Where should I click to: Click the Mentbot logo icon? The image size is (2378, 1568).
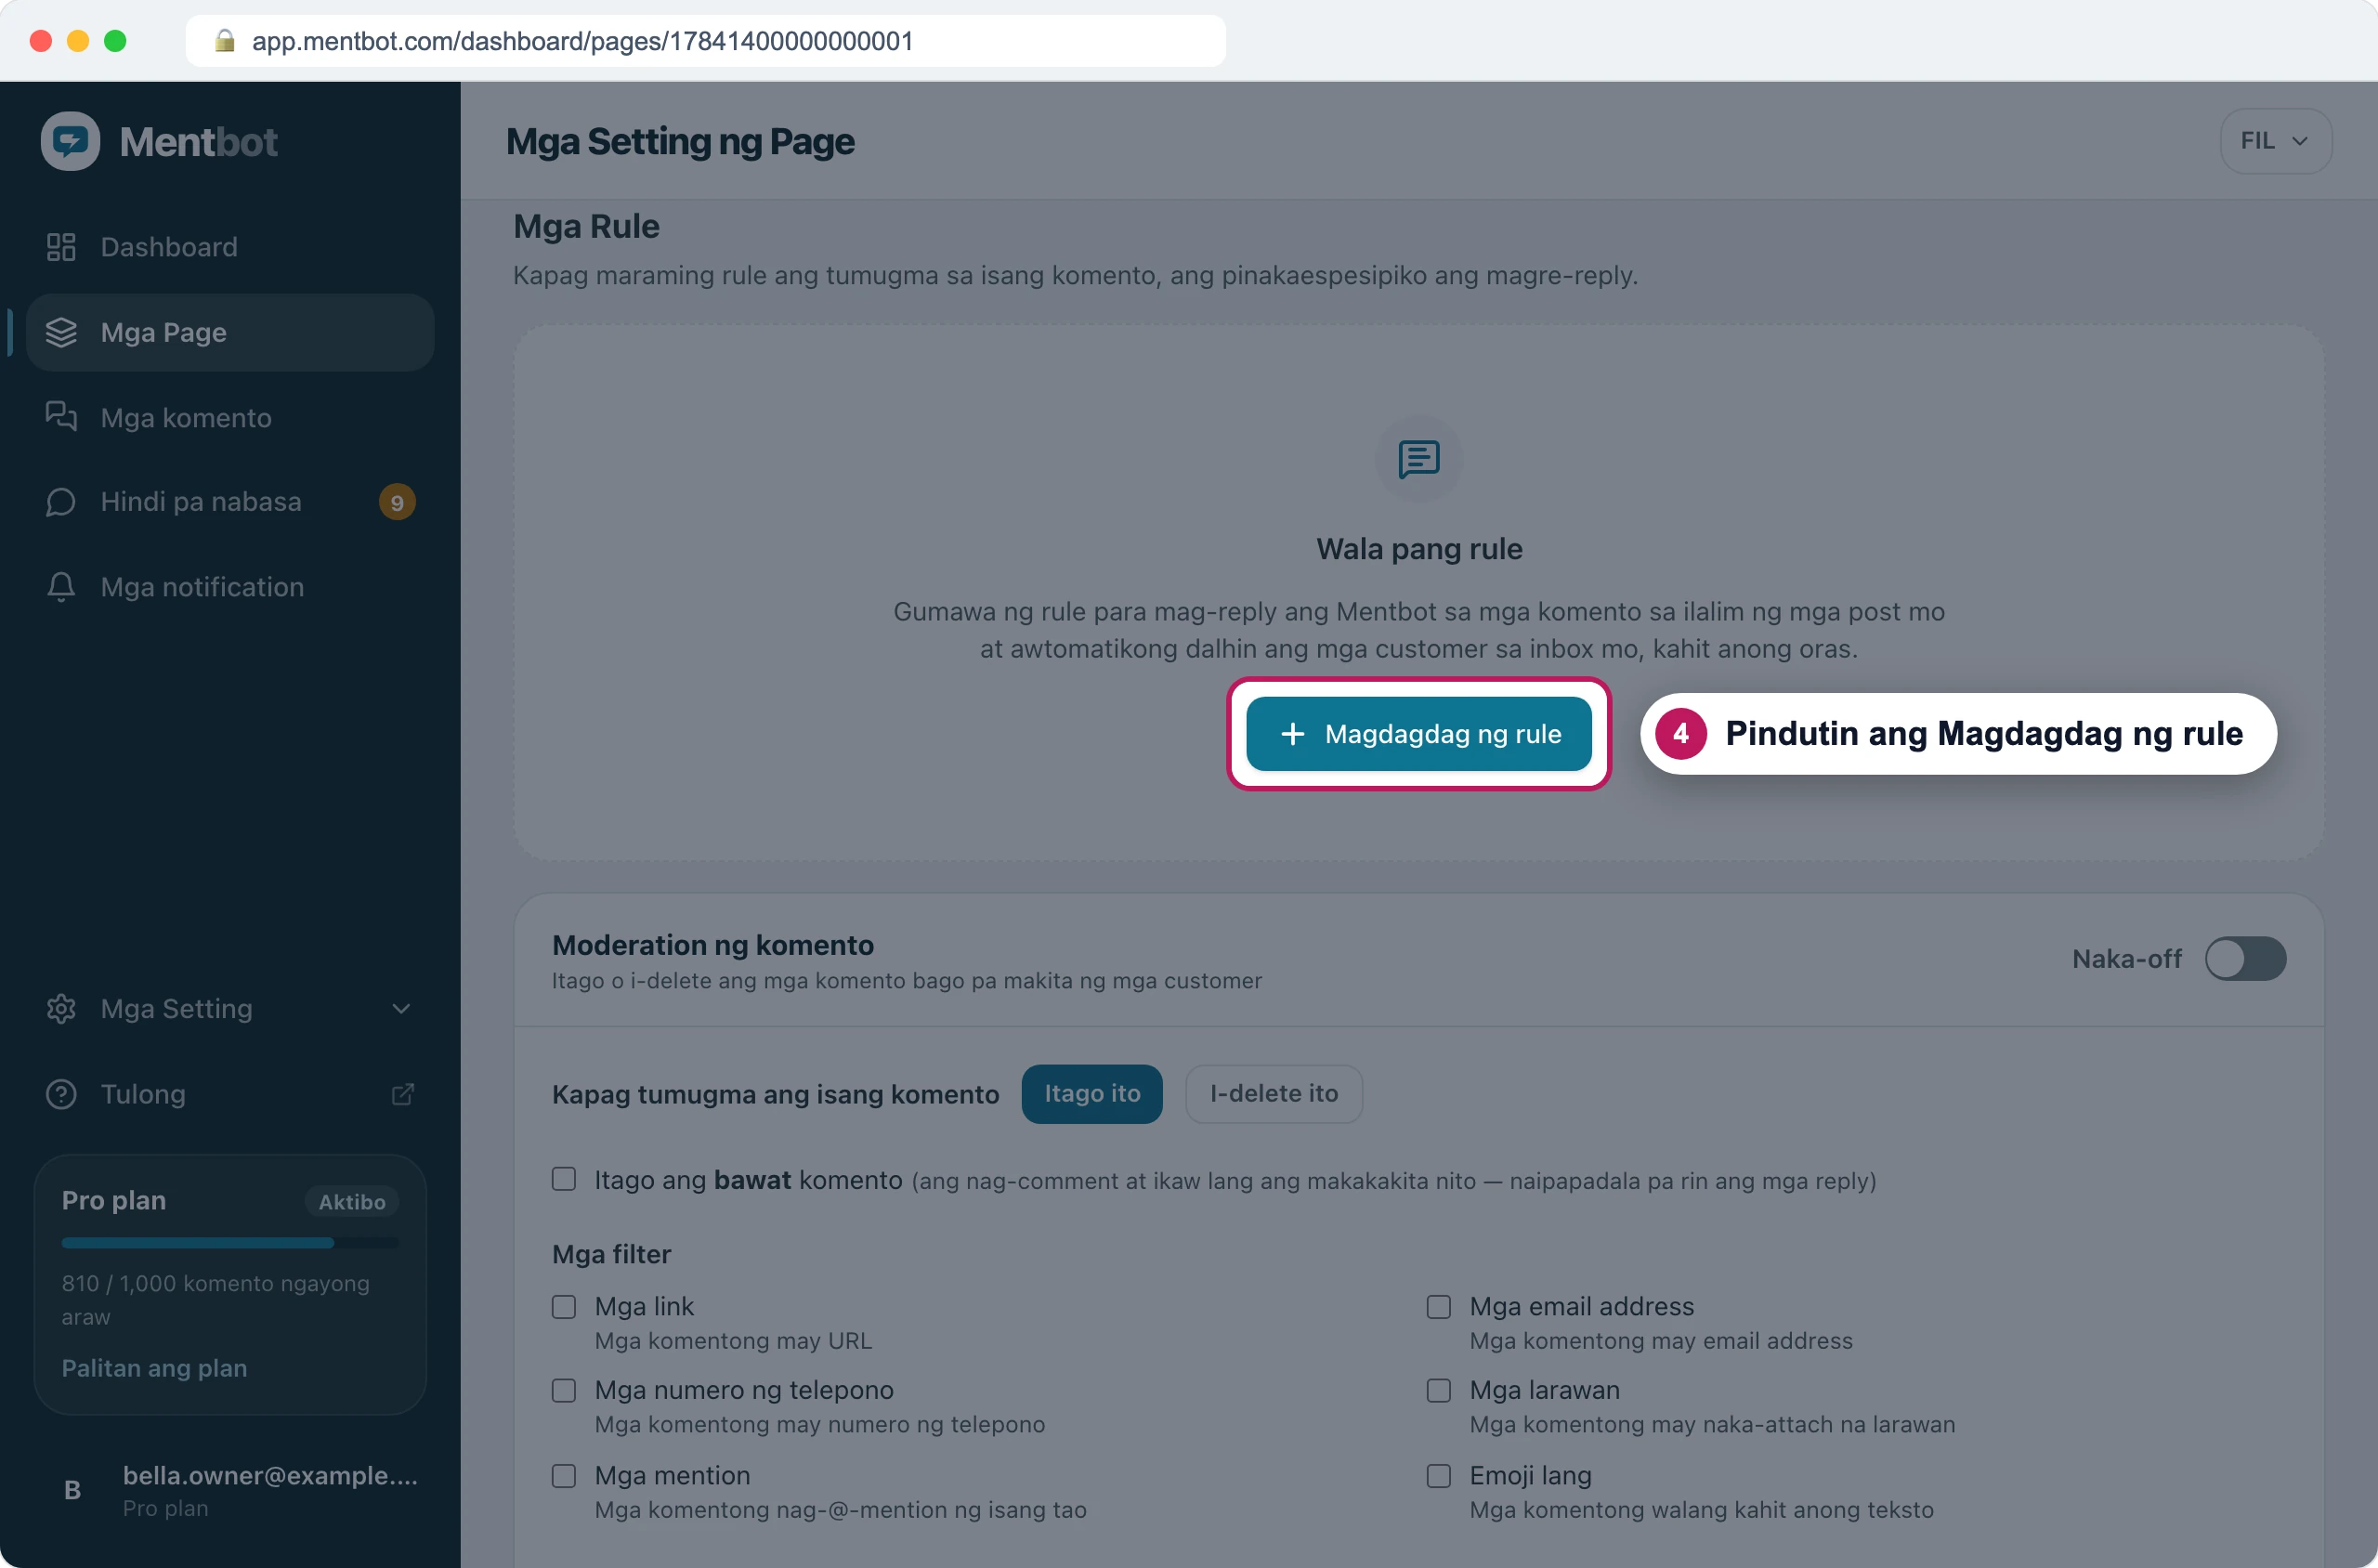70,141
